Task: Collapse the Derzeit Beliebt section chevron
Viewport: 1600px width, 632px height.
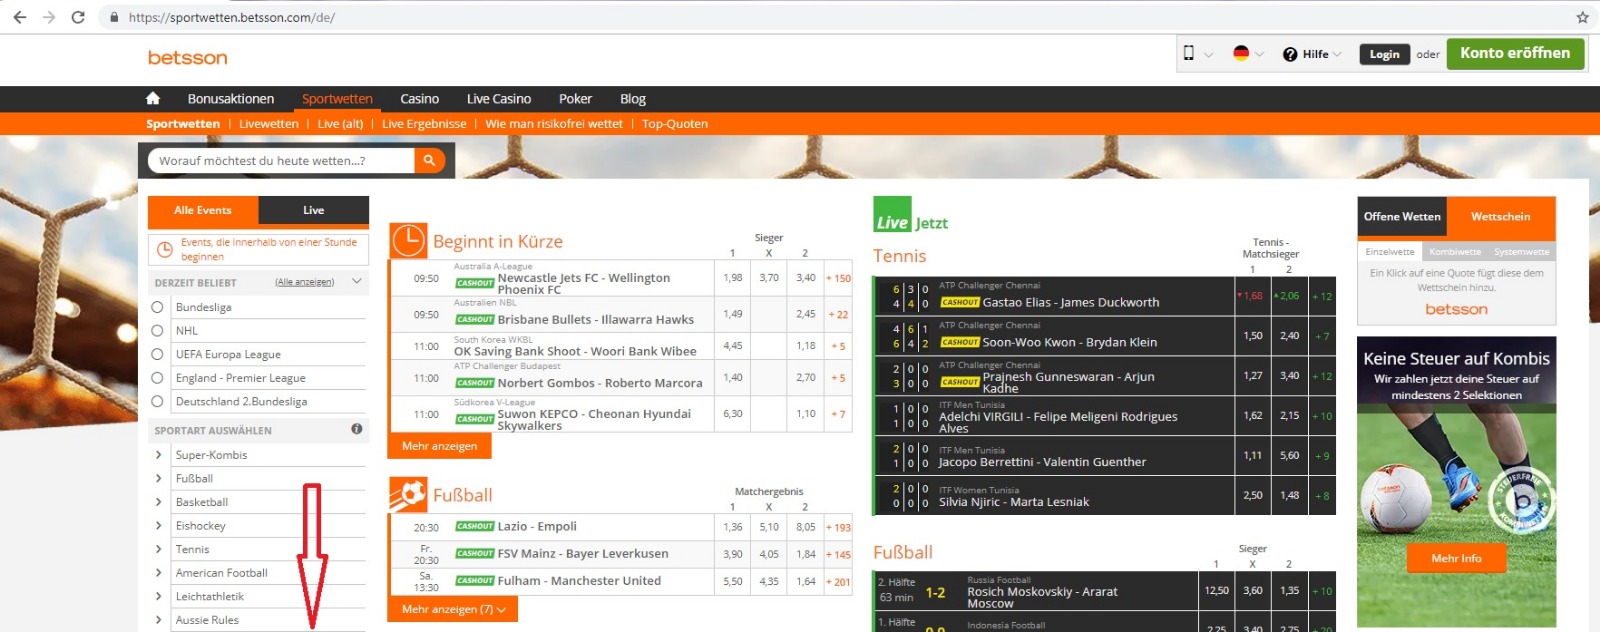Action: 356,282
